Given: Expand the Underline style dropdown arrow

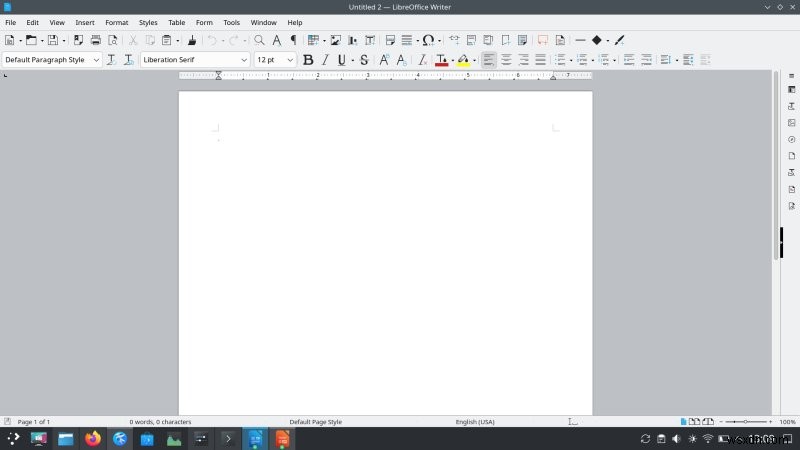Looking at the screenshot, I should click(353, 61).
